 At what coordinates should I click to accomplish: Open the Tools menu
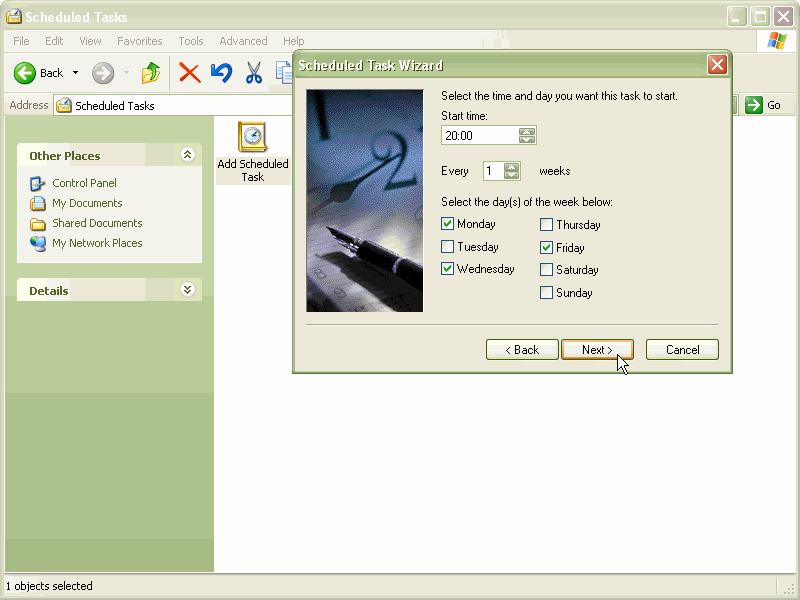(x=190, y=41)
